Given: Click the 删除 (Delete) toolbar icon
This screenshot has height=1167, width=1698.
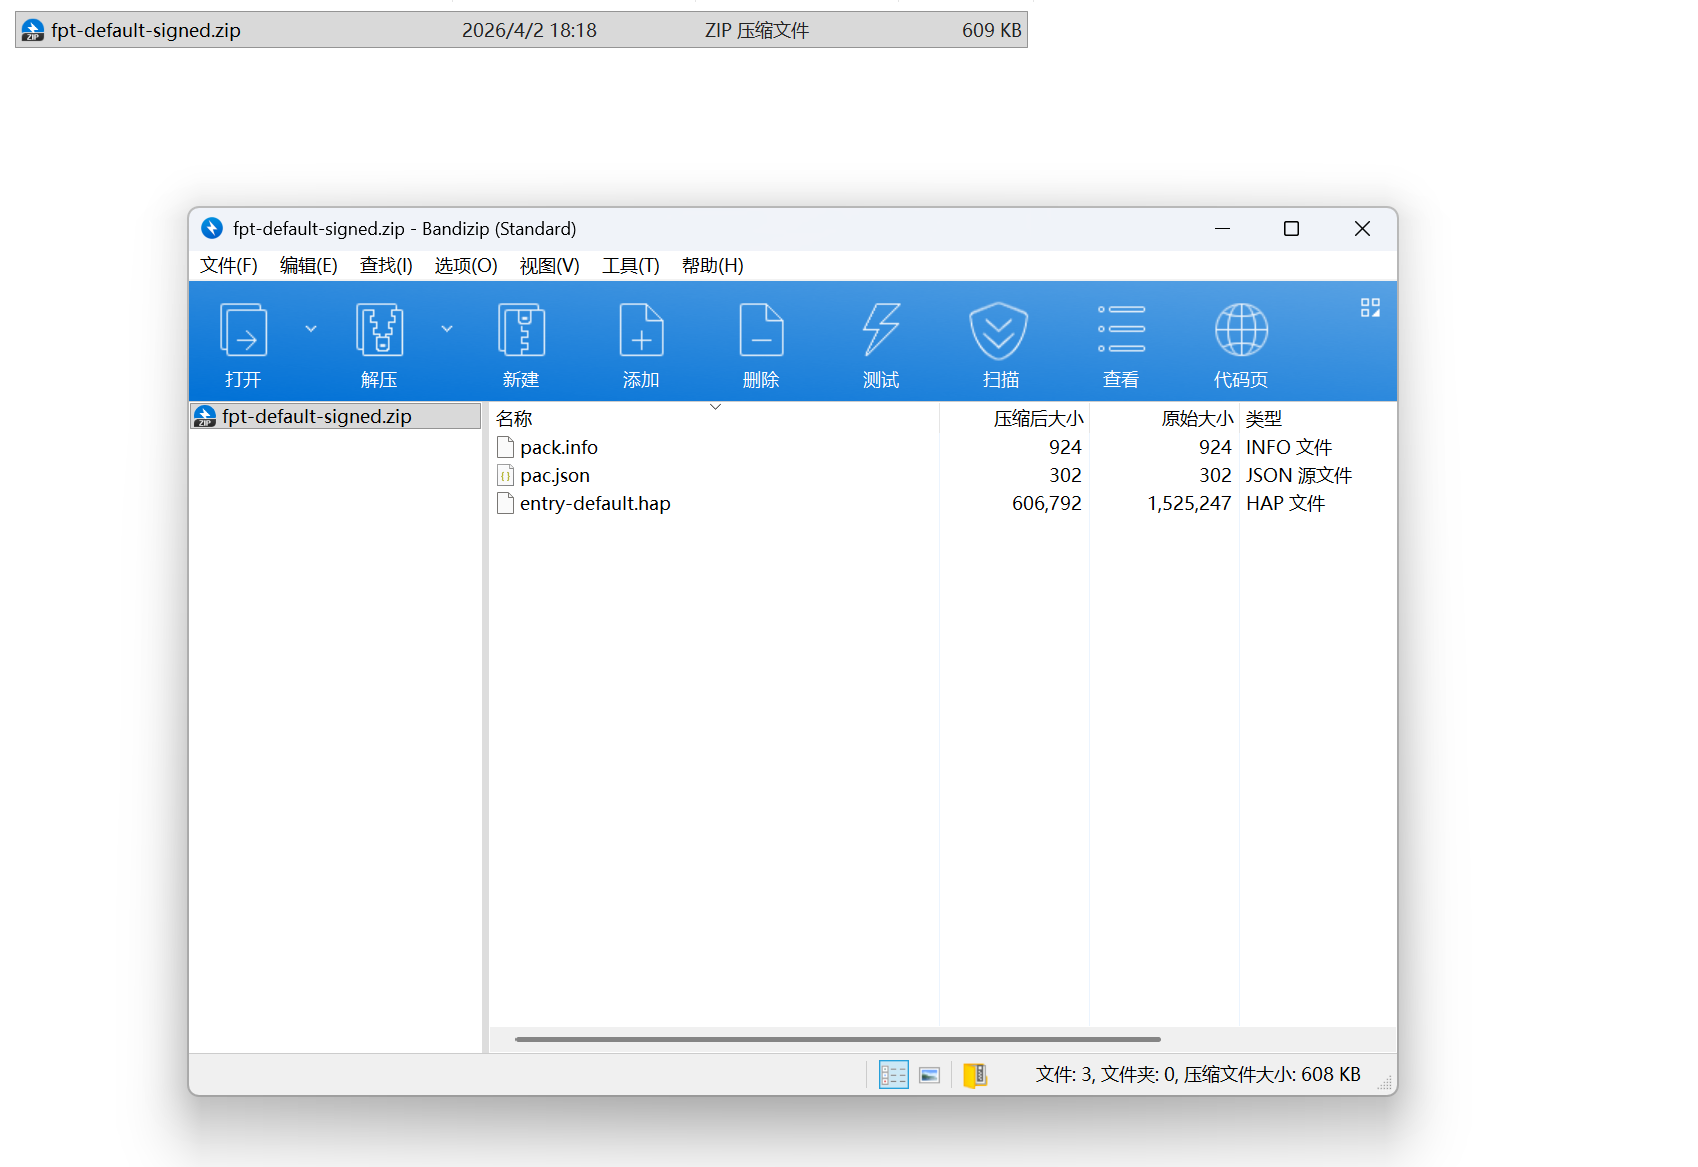Looking at the screenshot, I should 761,330.
